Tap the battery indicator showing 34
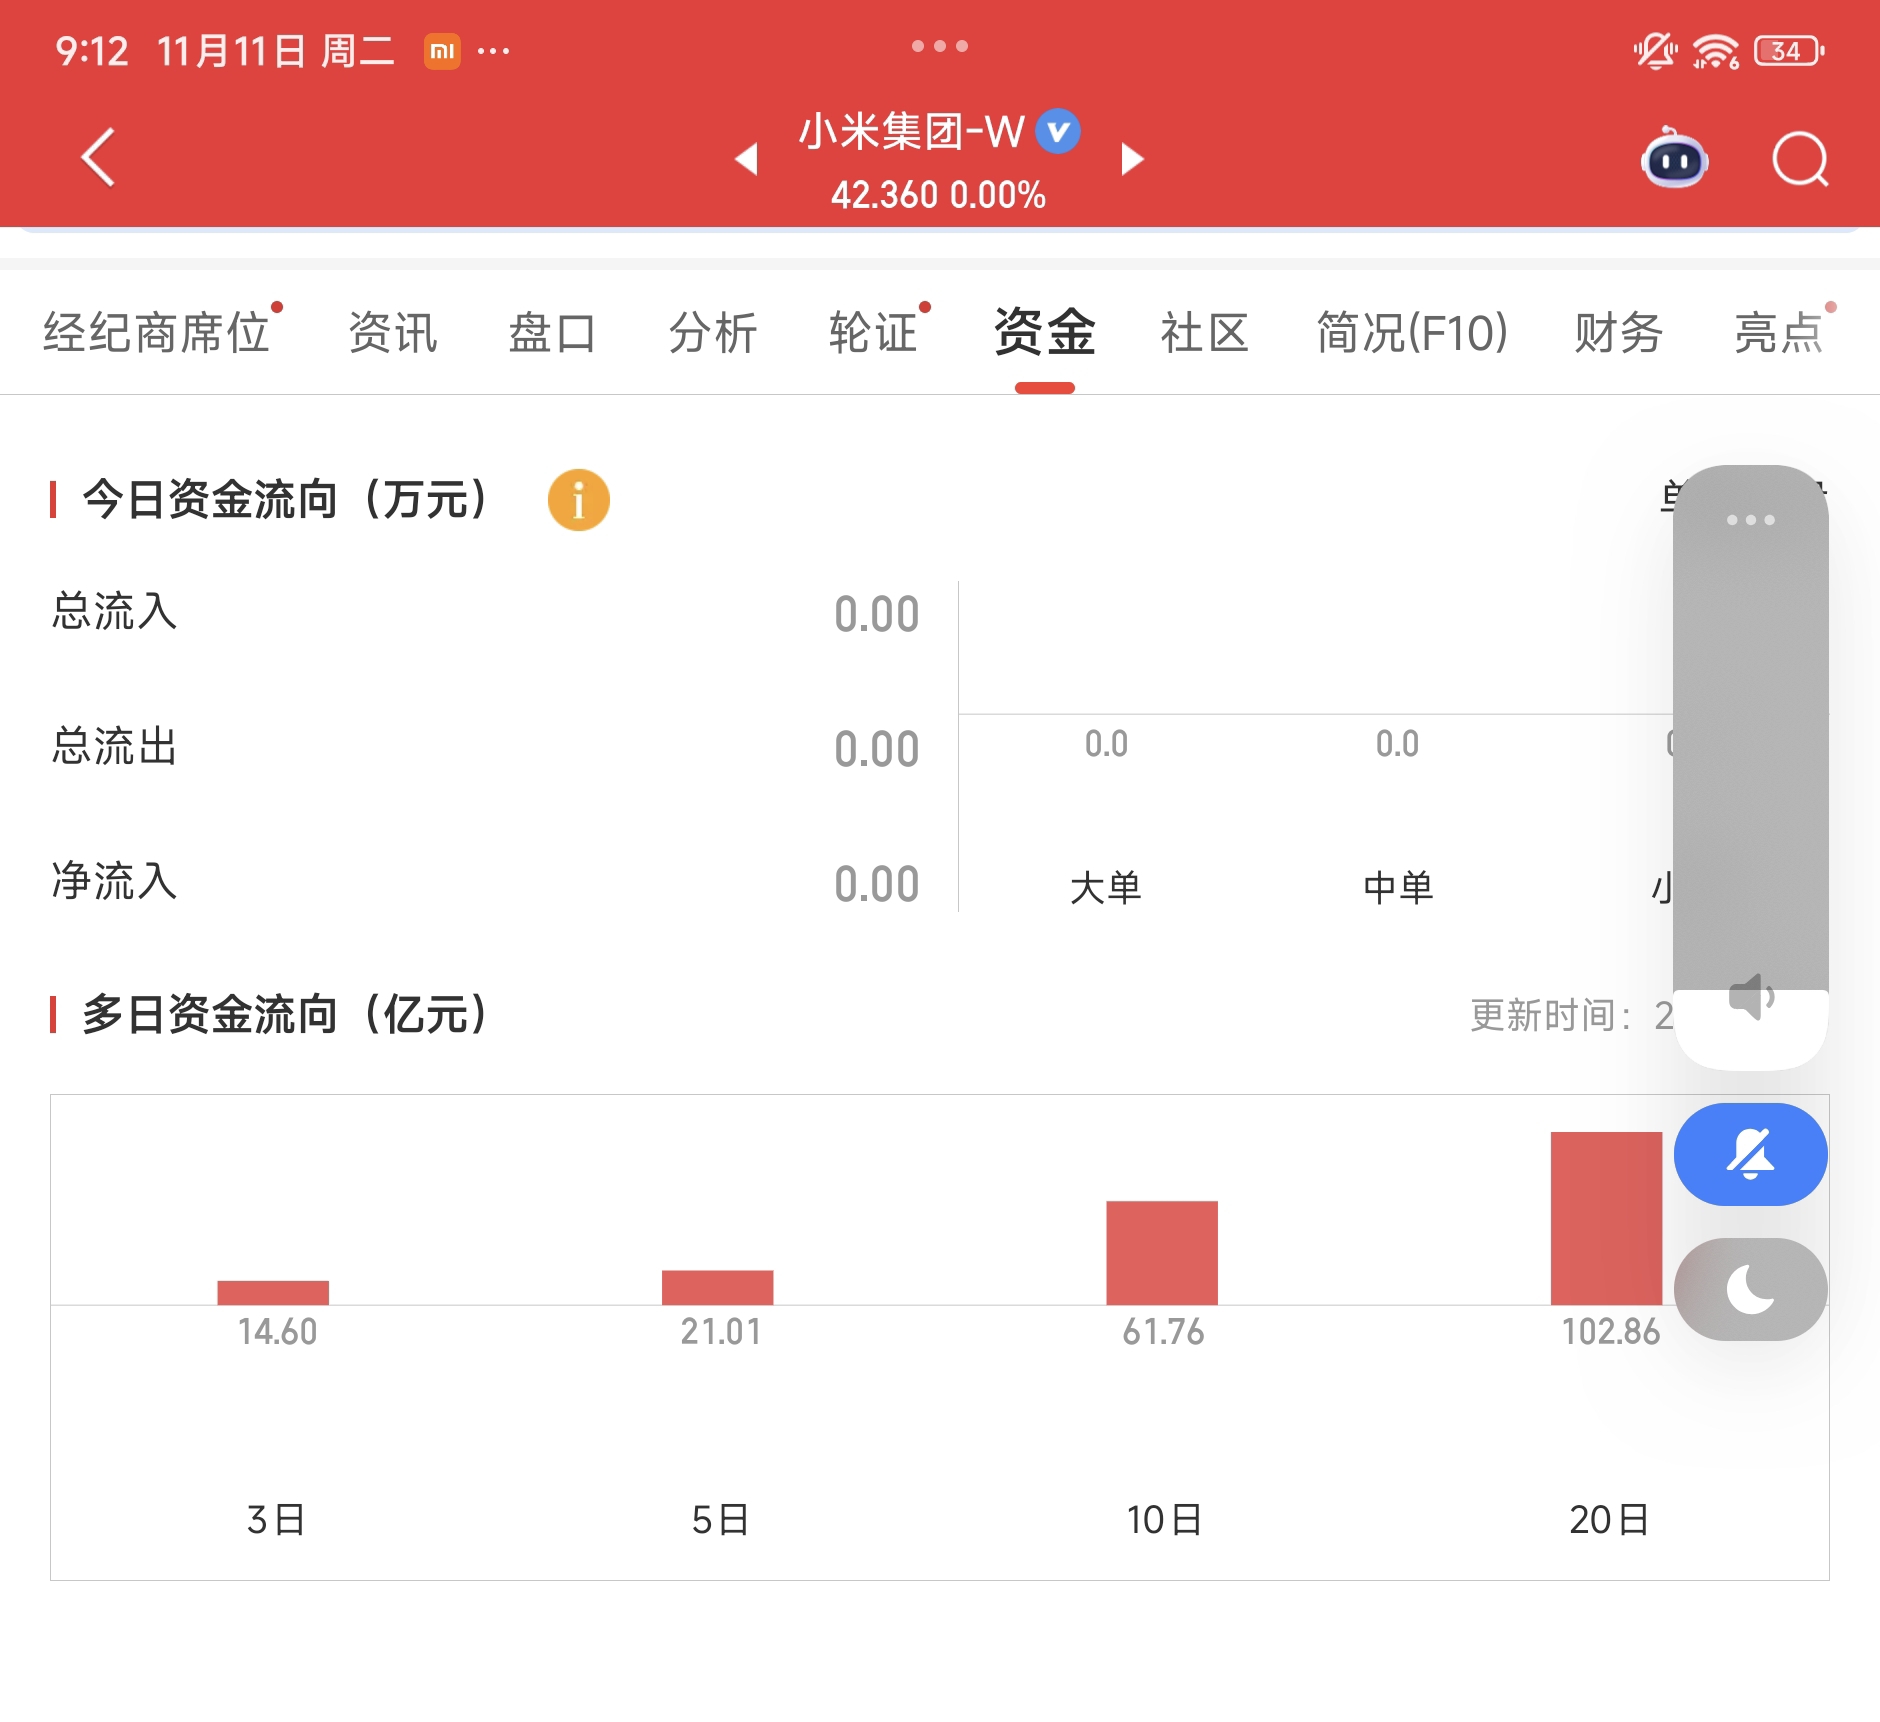 [1789, 50]
